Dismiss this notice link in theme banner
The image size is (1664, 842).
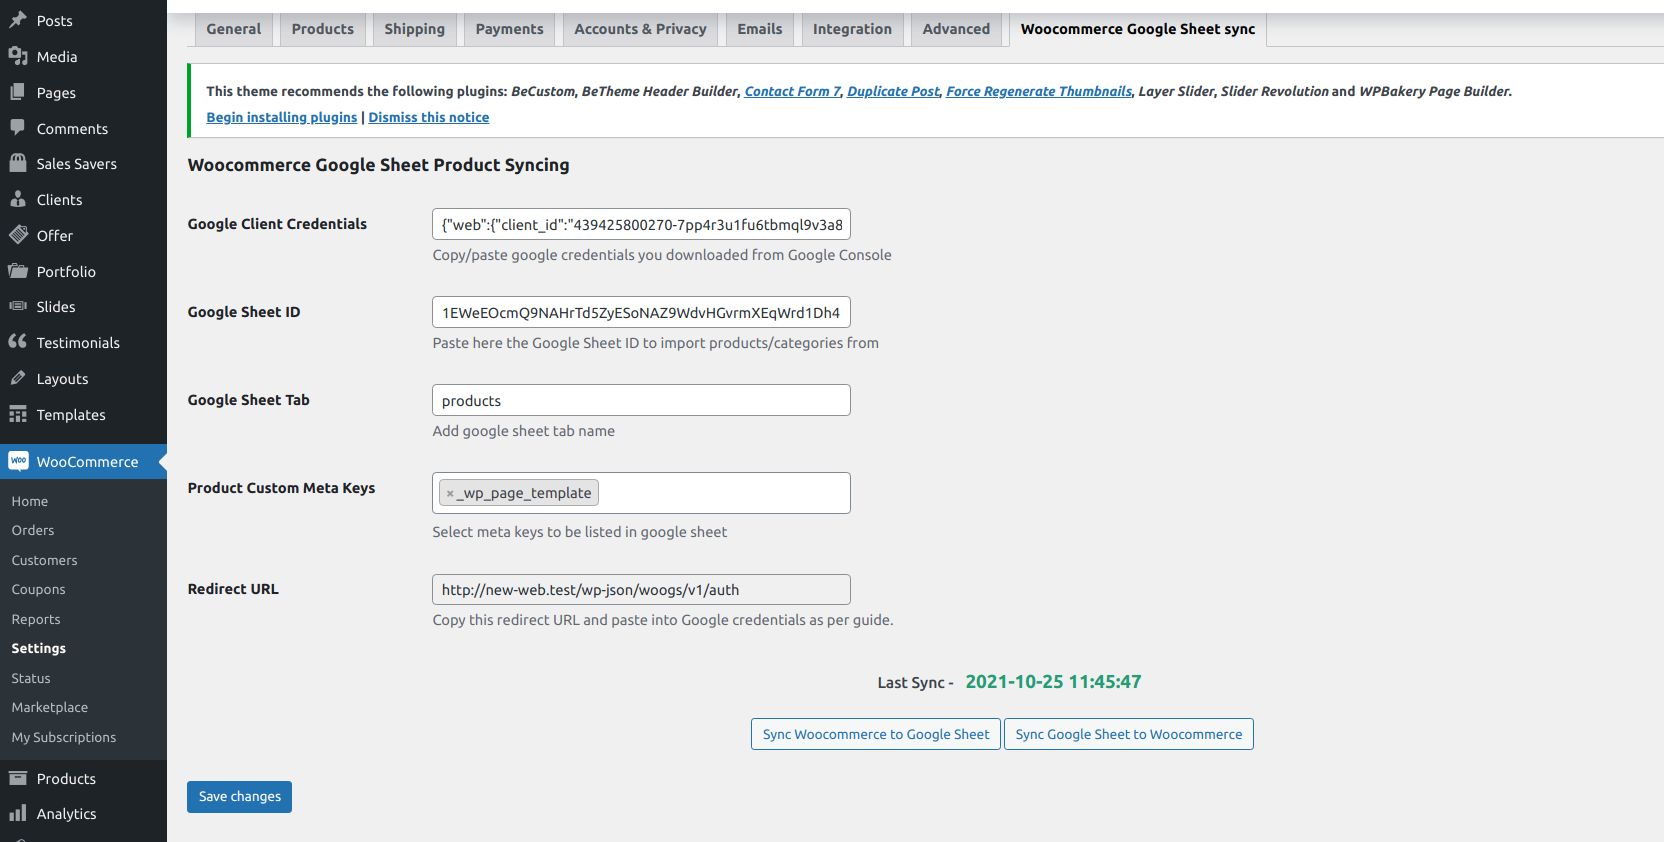[x=428, y=117]
